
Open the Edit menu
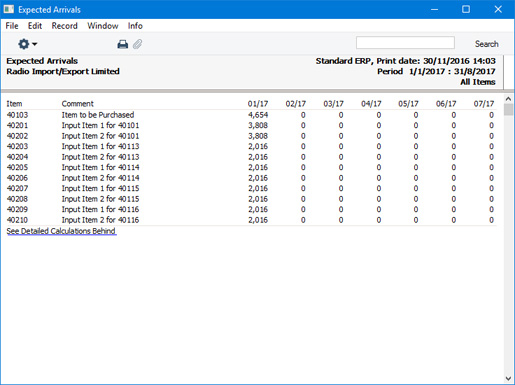[35, 26]
